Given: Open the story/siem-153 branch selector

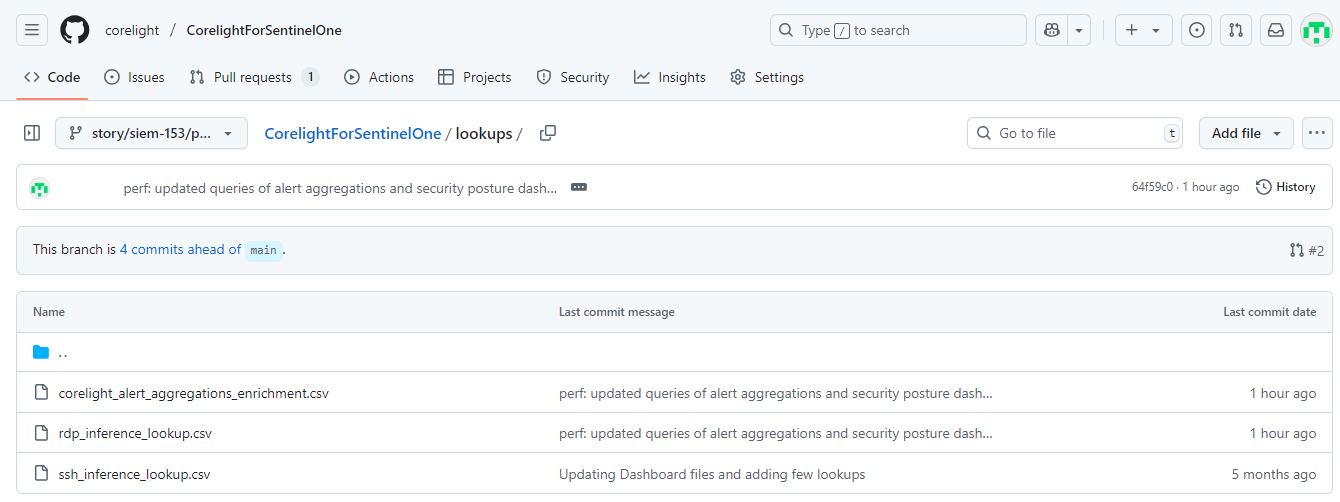Looking at the screenshot, I should pos(151,133).
